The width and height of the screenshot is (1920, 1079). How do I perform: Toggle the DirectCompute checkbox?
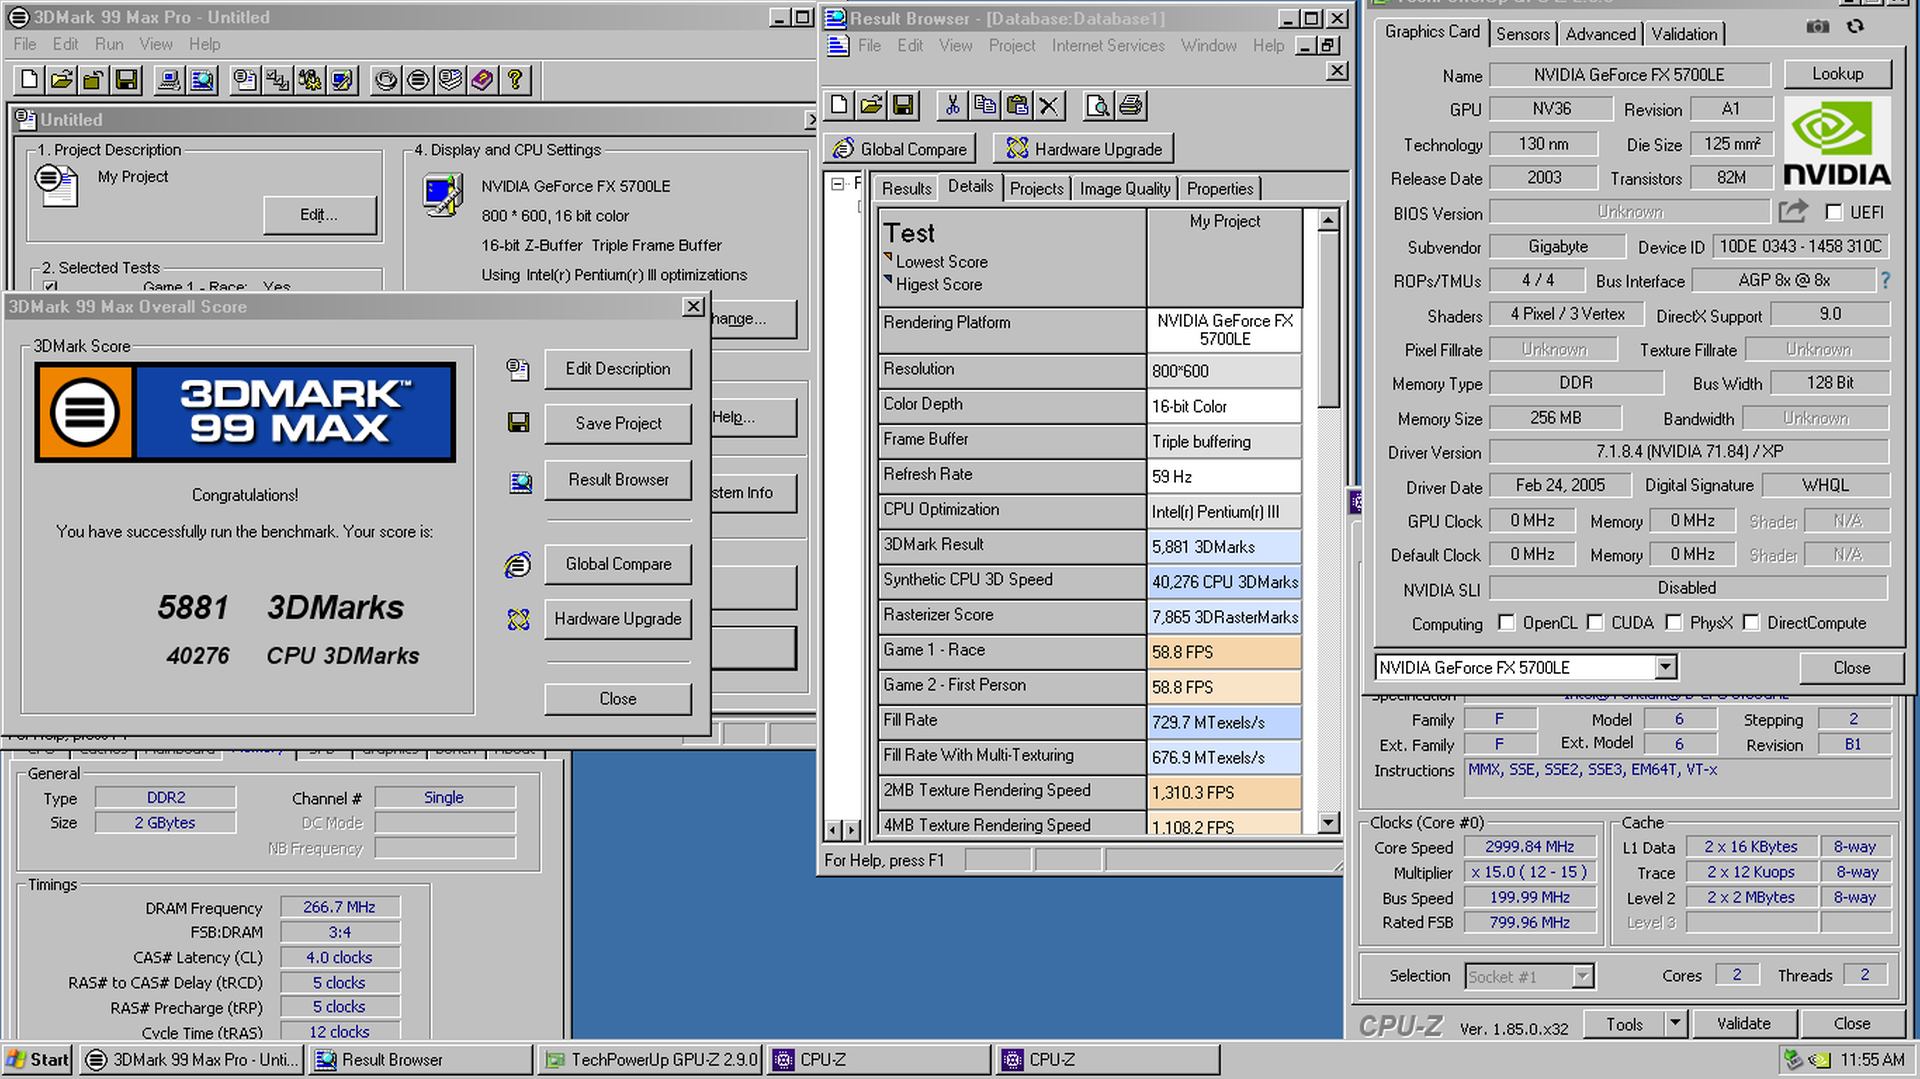point(1751,623)
